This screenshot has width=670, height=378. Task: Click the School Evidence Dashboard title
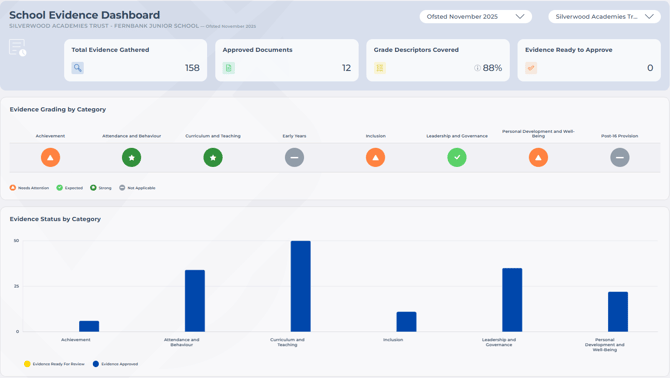(x=85, y=15)
